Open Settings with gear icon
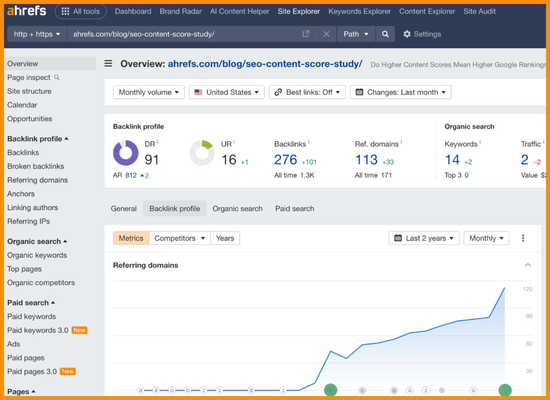This screenshot has width=550, height=400. click(x=422, y=34)
